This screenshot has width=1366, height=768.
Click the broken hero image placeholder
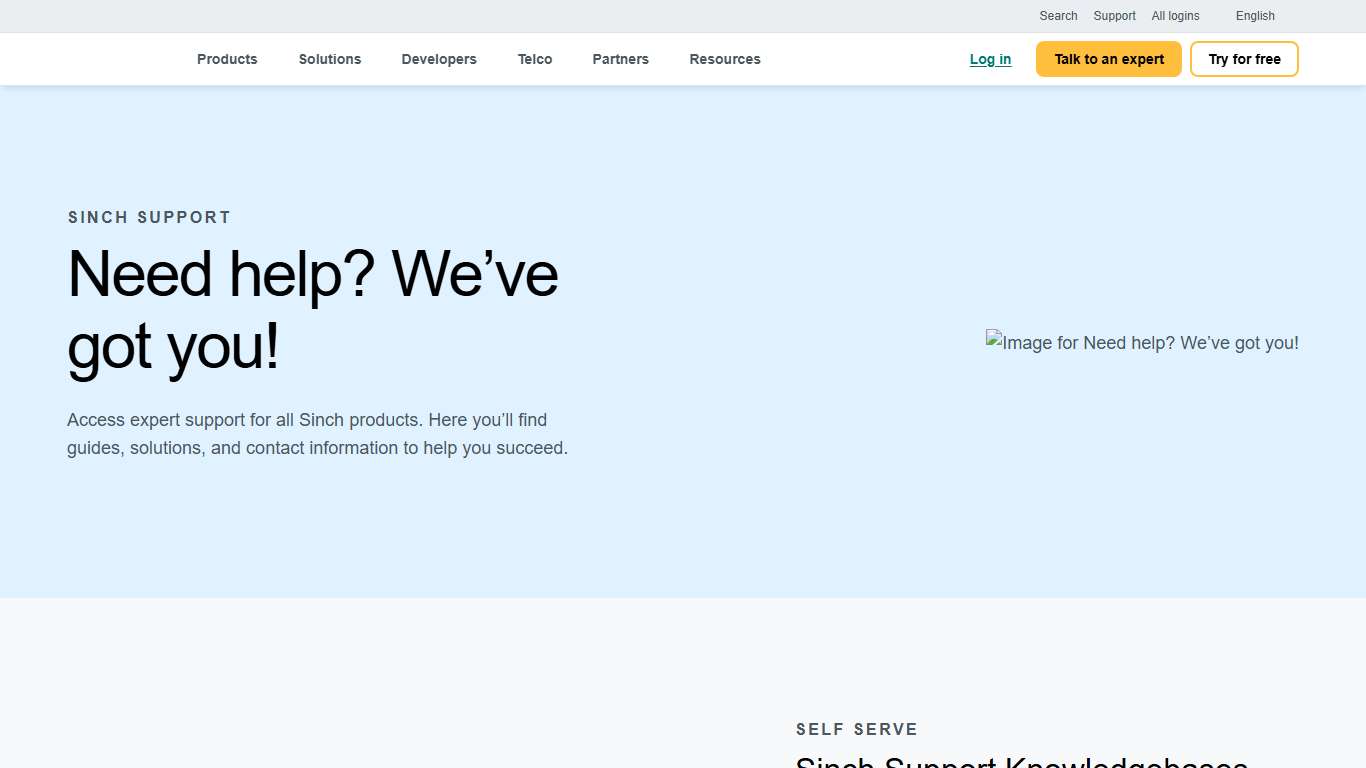click(x=1142, y=343)
